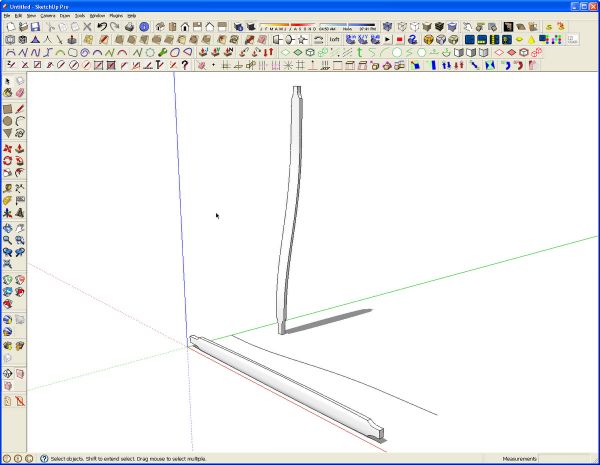The width and height of the screenshot is (600, 465).
Task: Adjust the shadow time-of-day slider
Action: [x=347, y=26]
